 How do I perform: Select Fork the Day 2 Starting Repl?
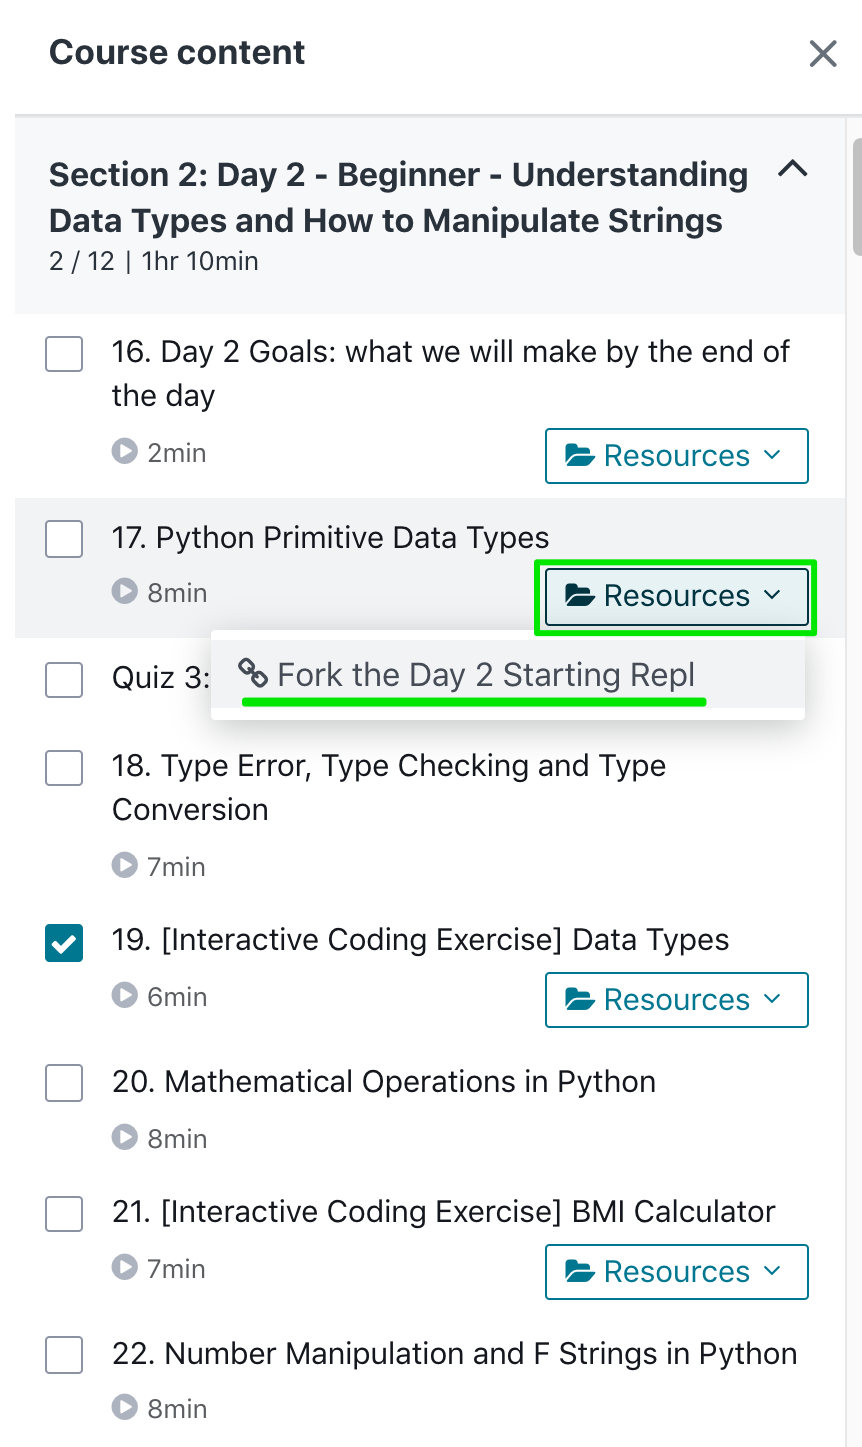pos(486,675)
